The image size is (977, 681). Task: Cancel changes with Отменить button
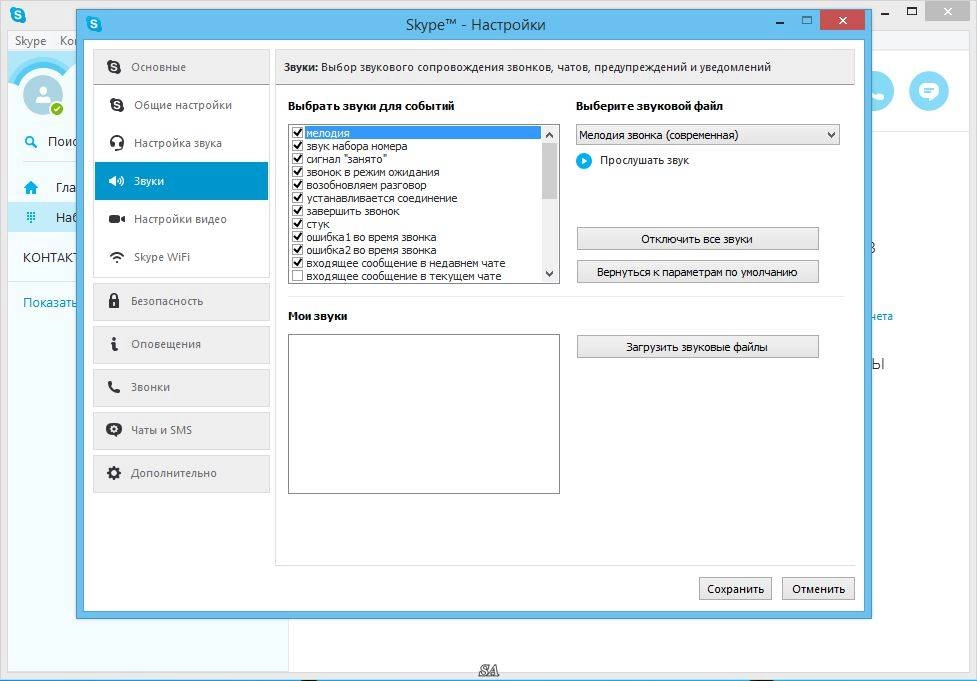click(x=818, y=589)
